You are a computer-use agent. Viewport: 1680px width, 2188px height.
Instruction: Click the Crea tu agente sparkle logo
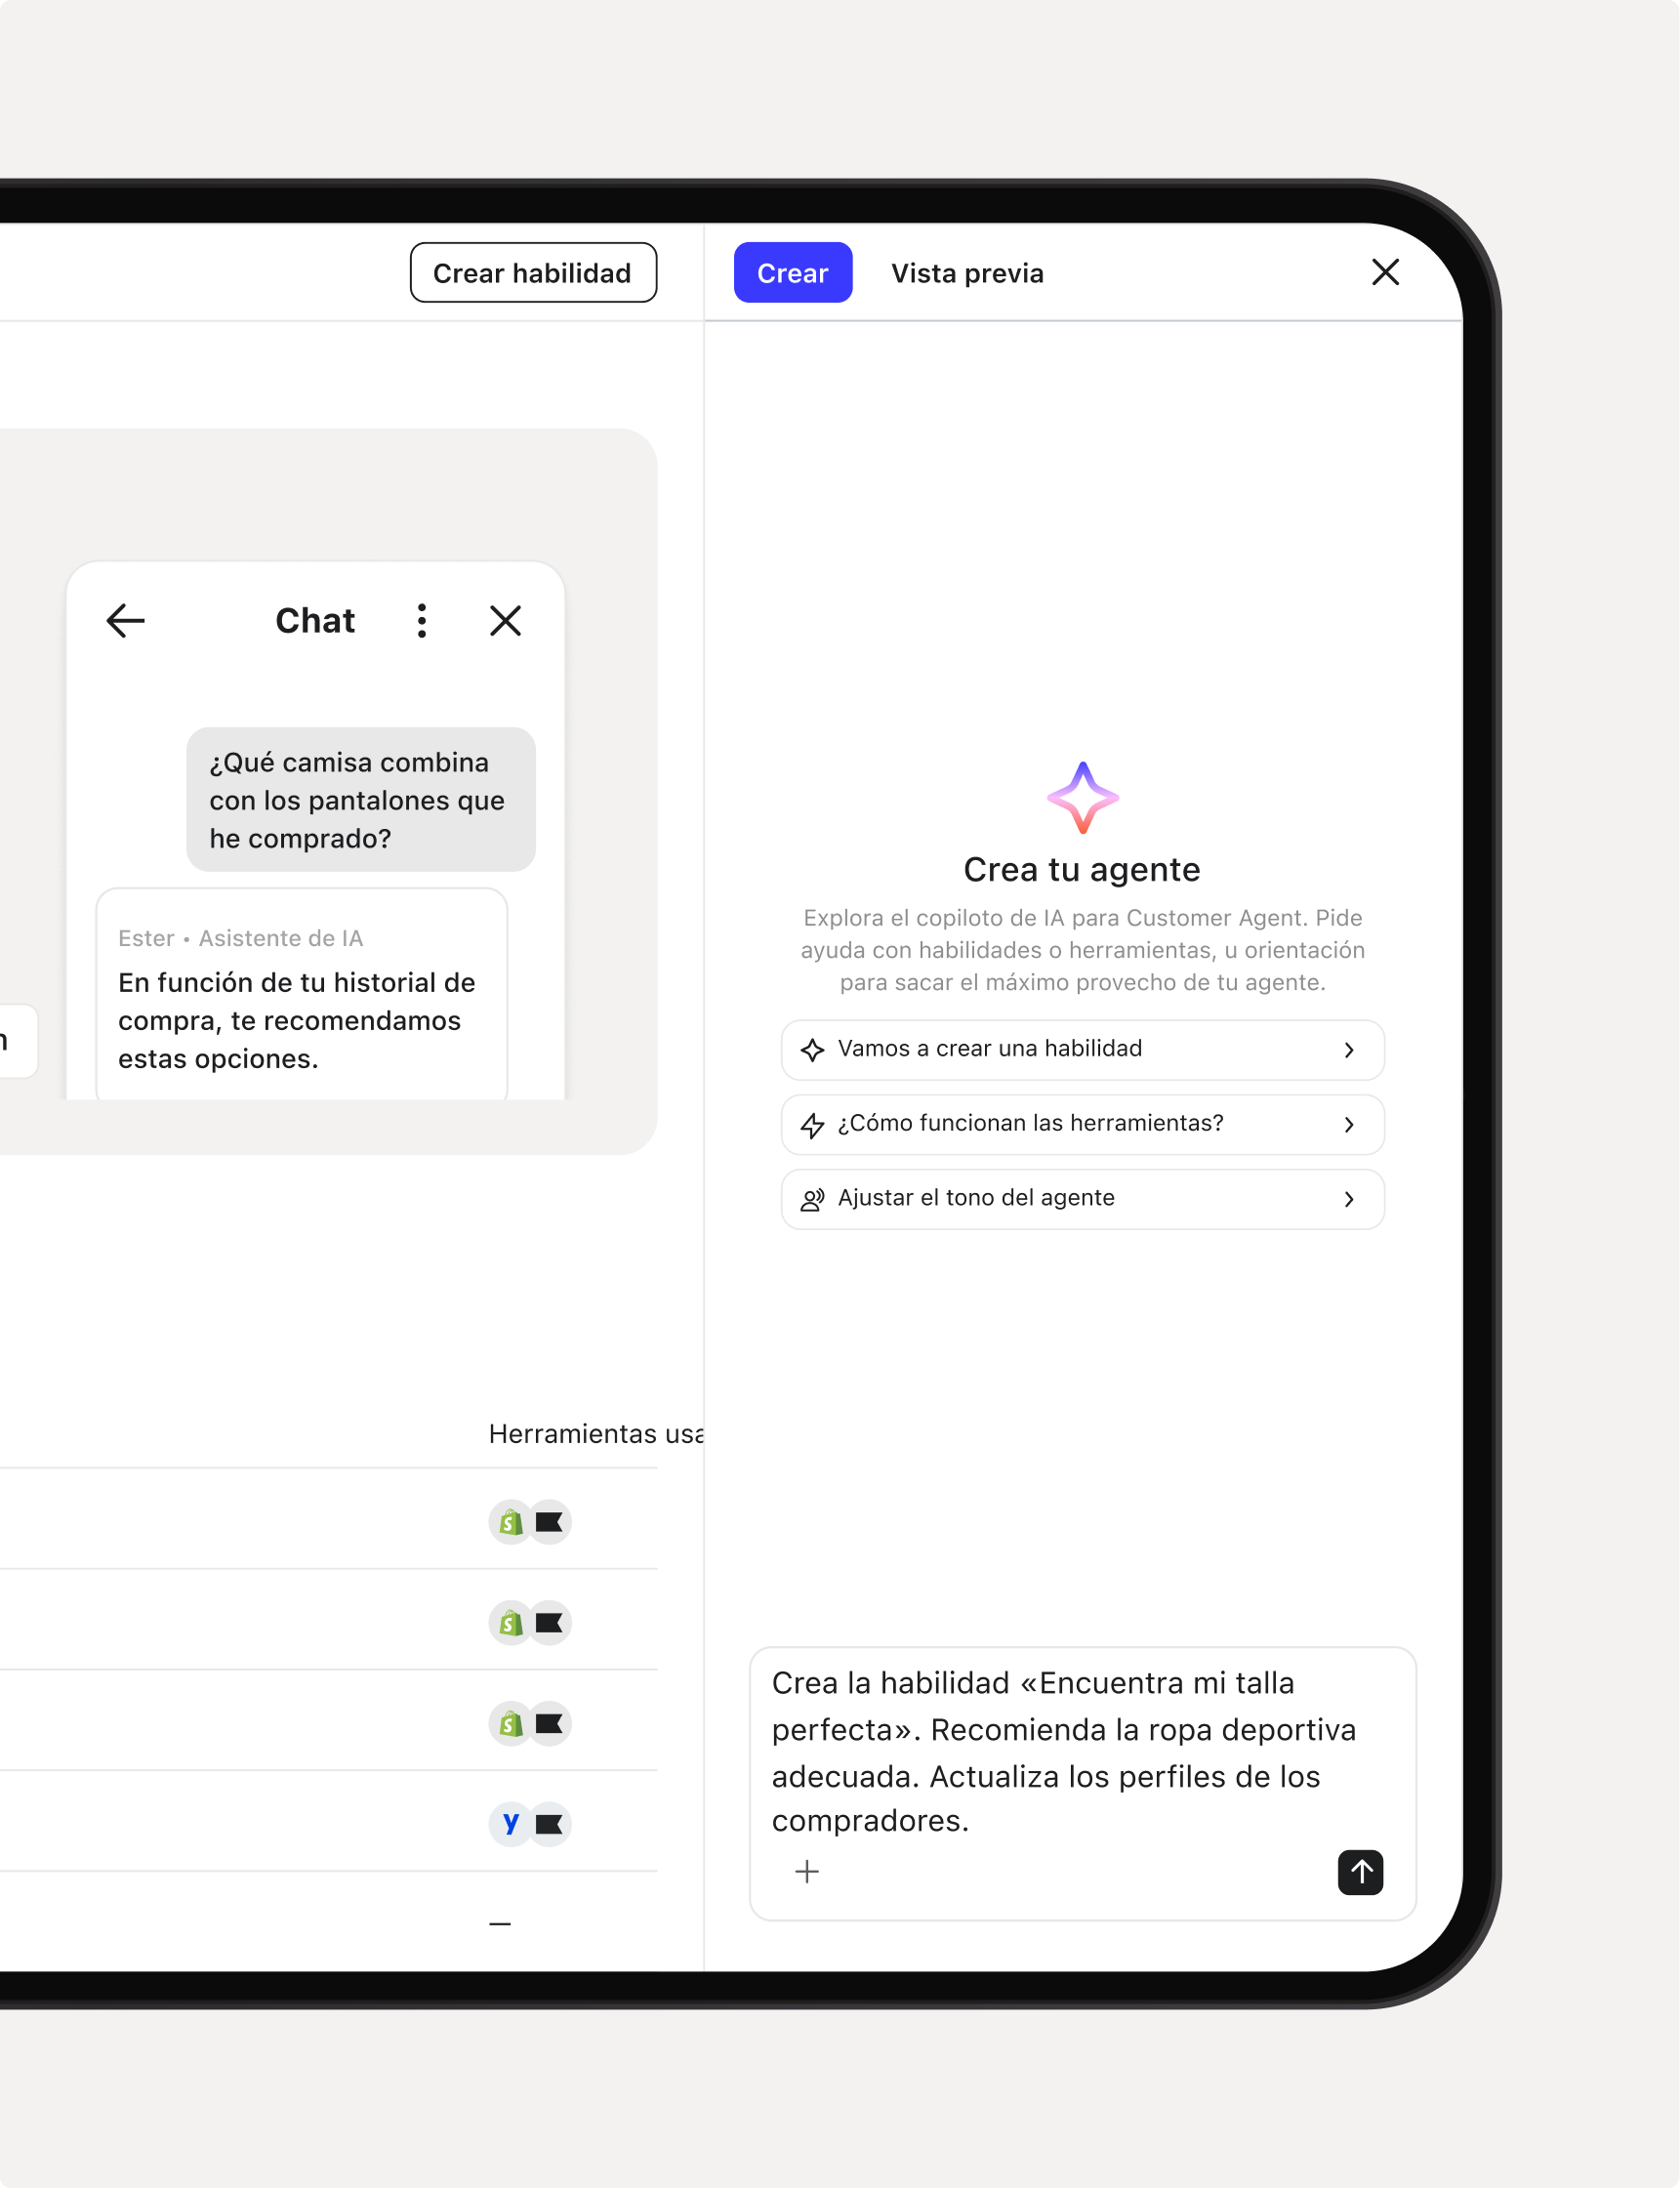click(1083, 797)
